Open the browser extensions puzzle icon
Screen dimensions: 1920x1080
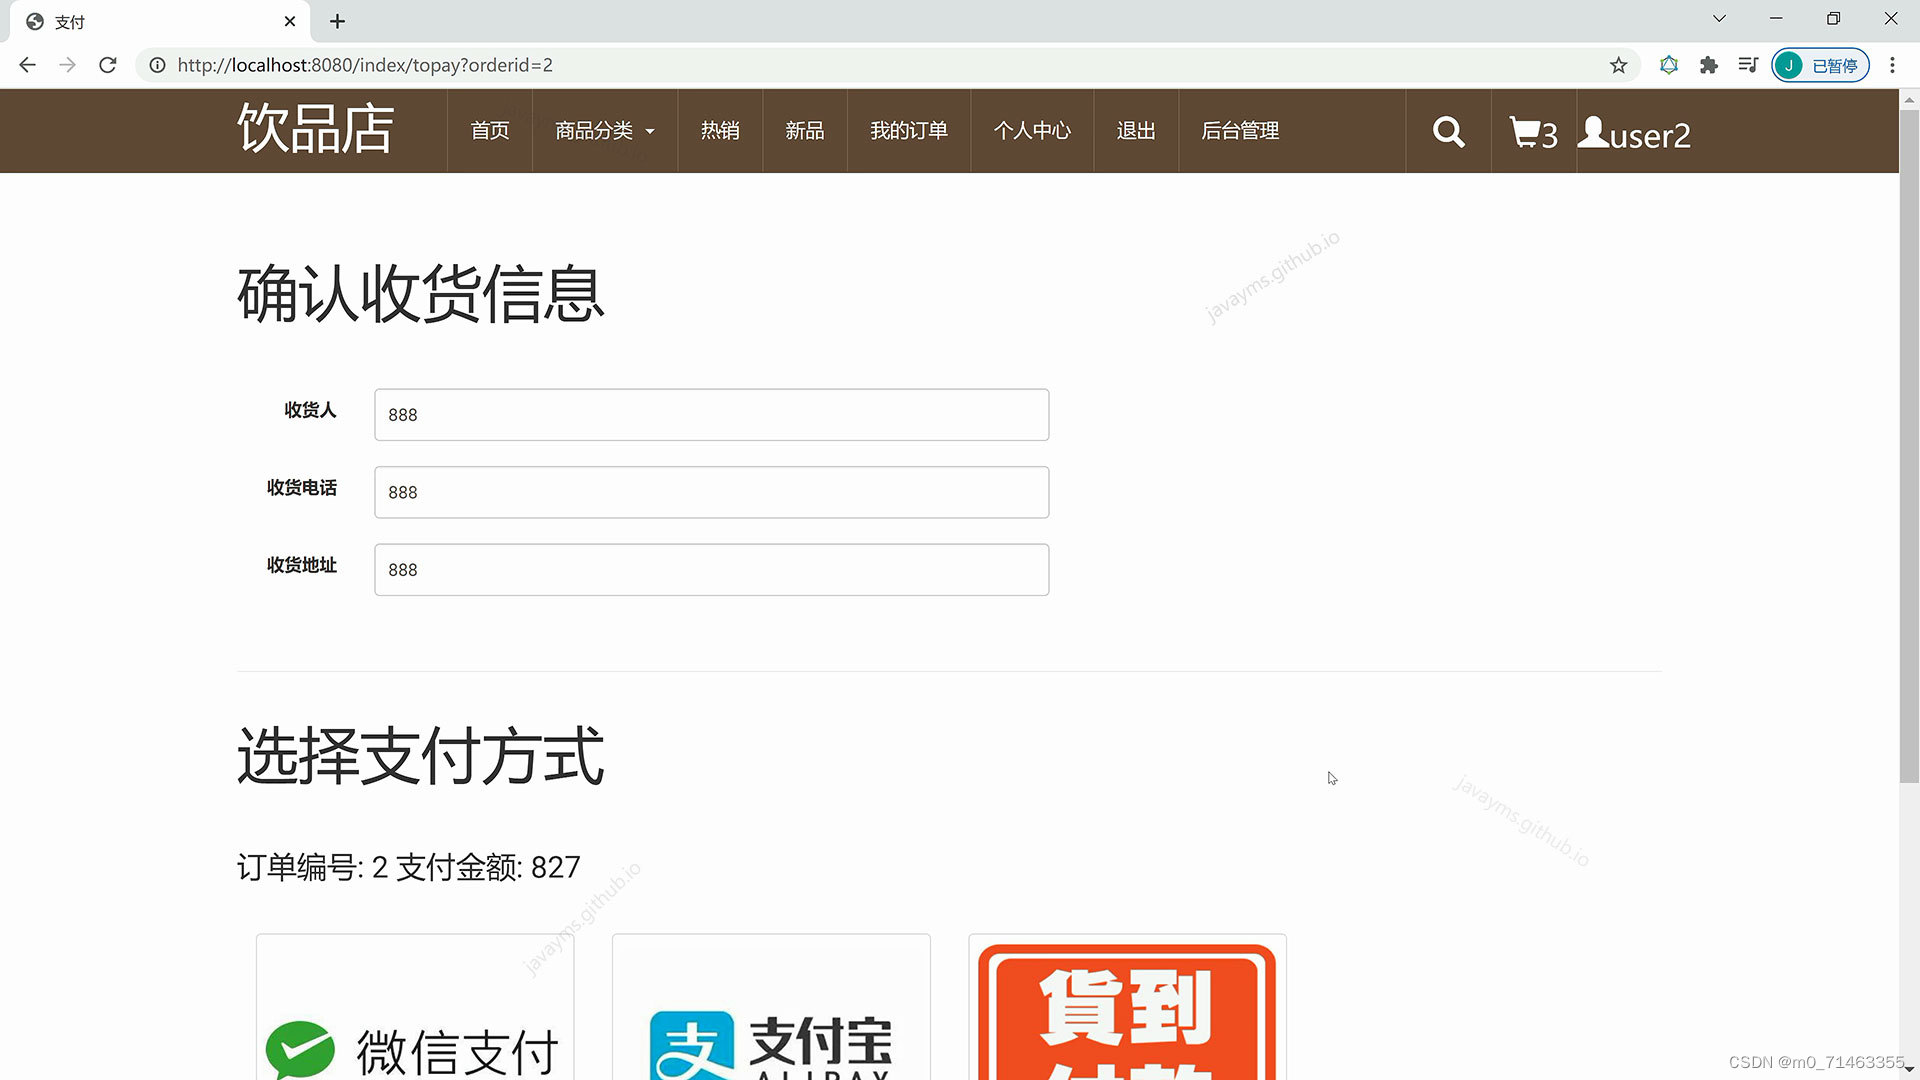click(1708, 65)
